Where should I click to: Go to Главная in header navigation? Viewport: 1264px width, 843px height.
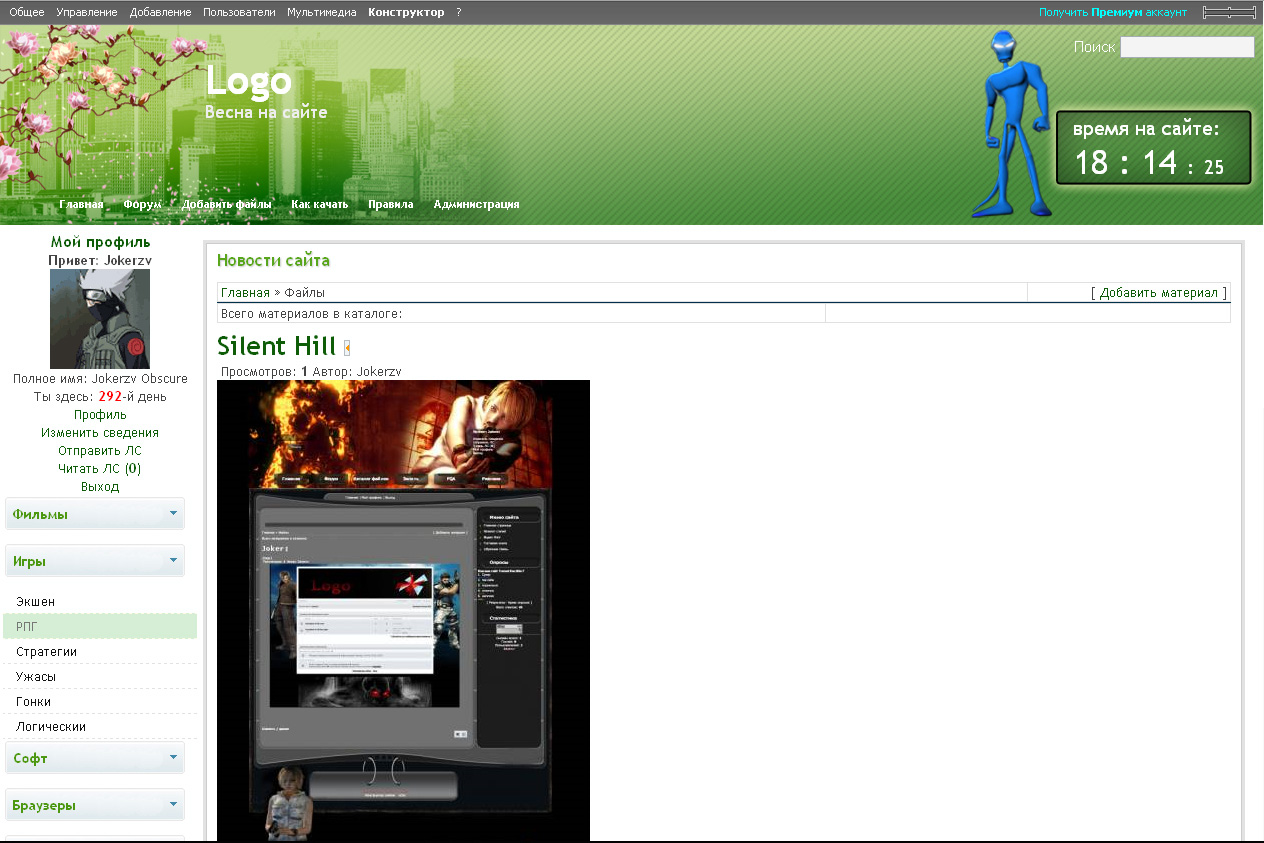click(x=82, y=204)
